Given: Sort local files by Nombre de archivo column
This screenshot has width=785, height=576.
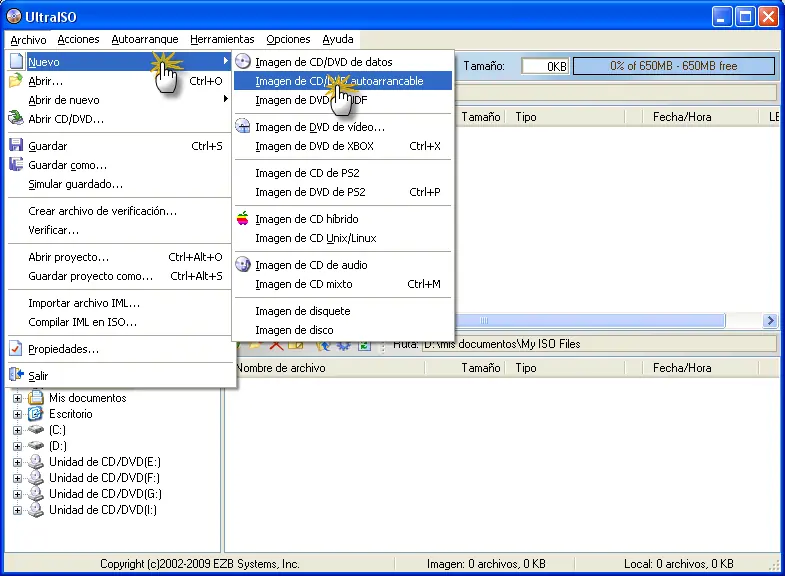Looking at the screenshot, I should coord(329,368).
